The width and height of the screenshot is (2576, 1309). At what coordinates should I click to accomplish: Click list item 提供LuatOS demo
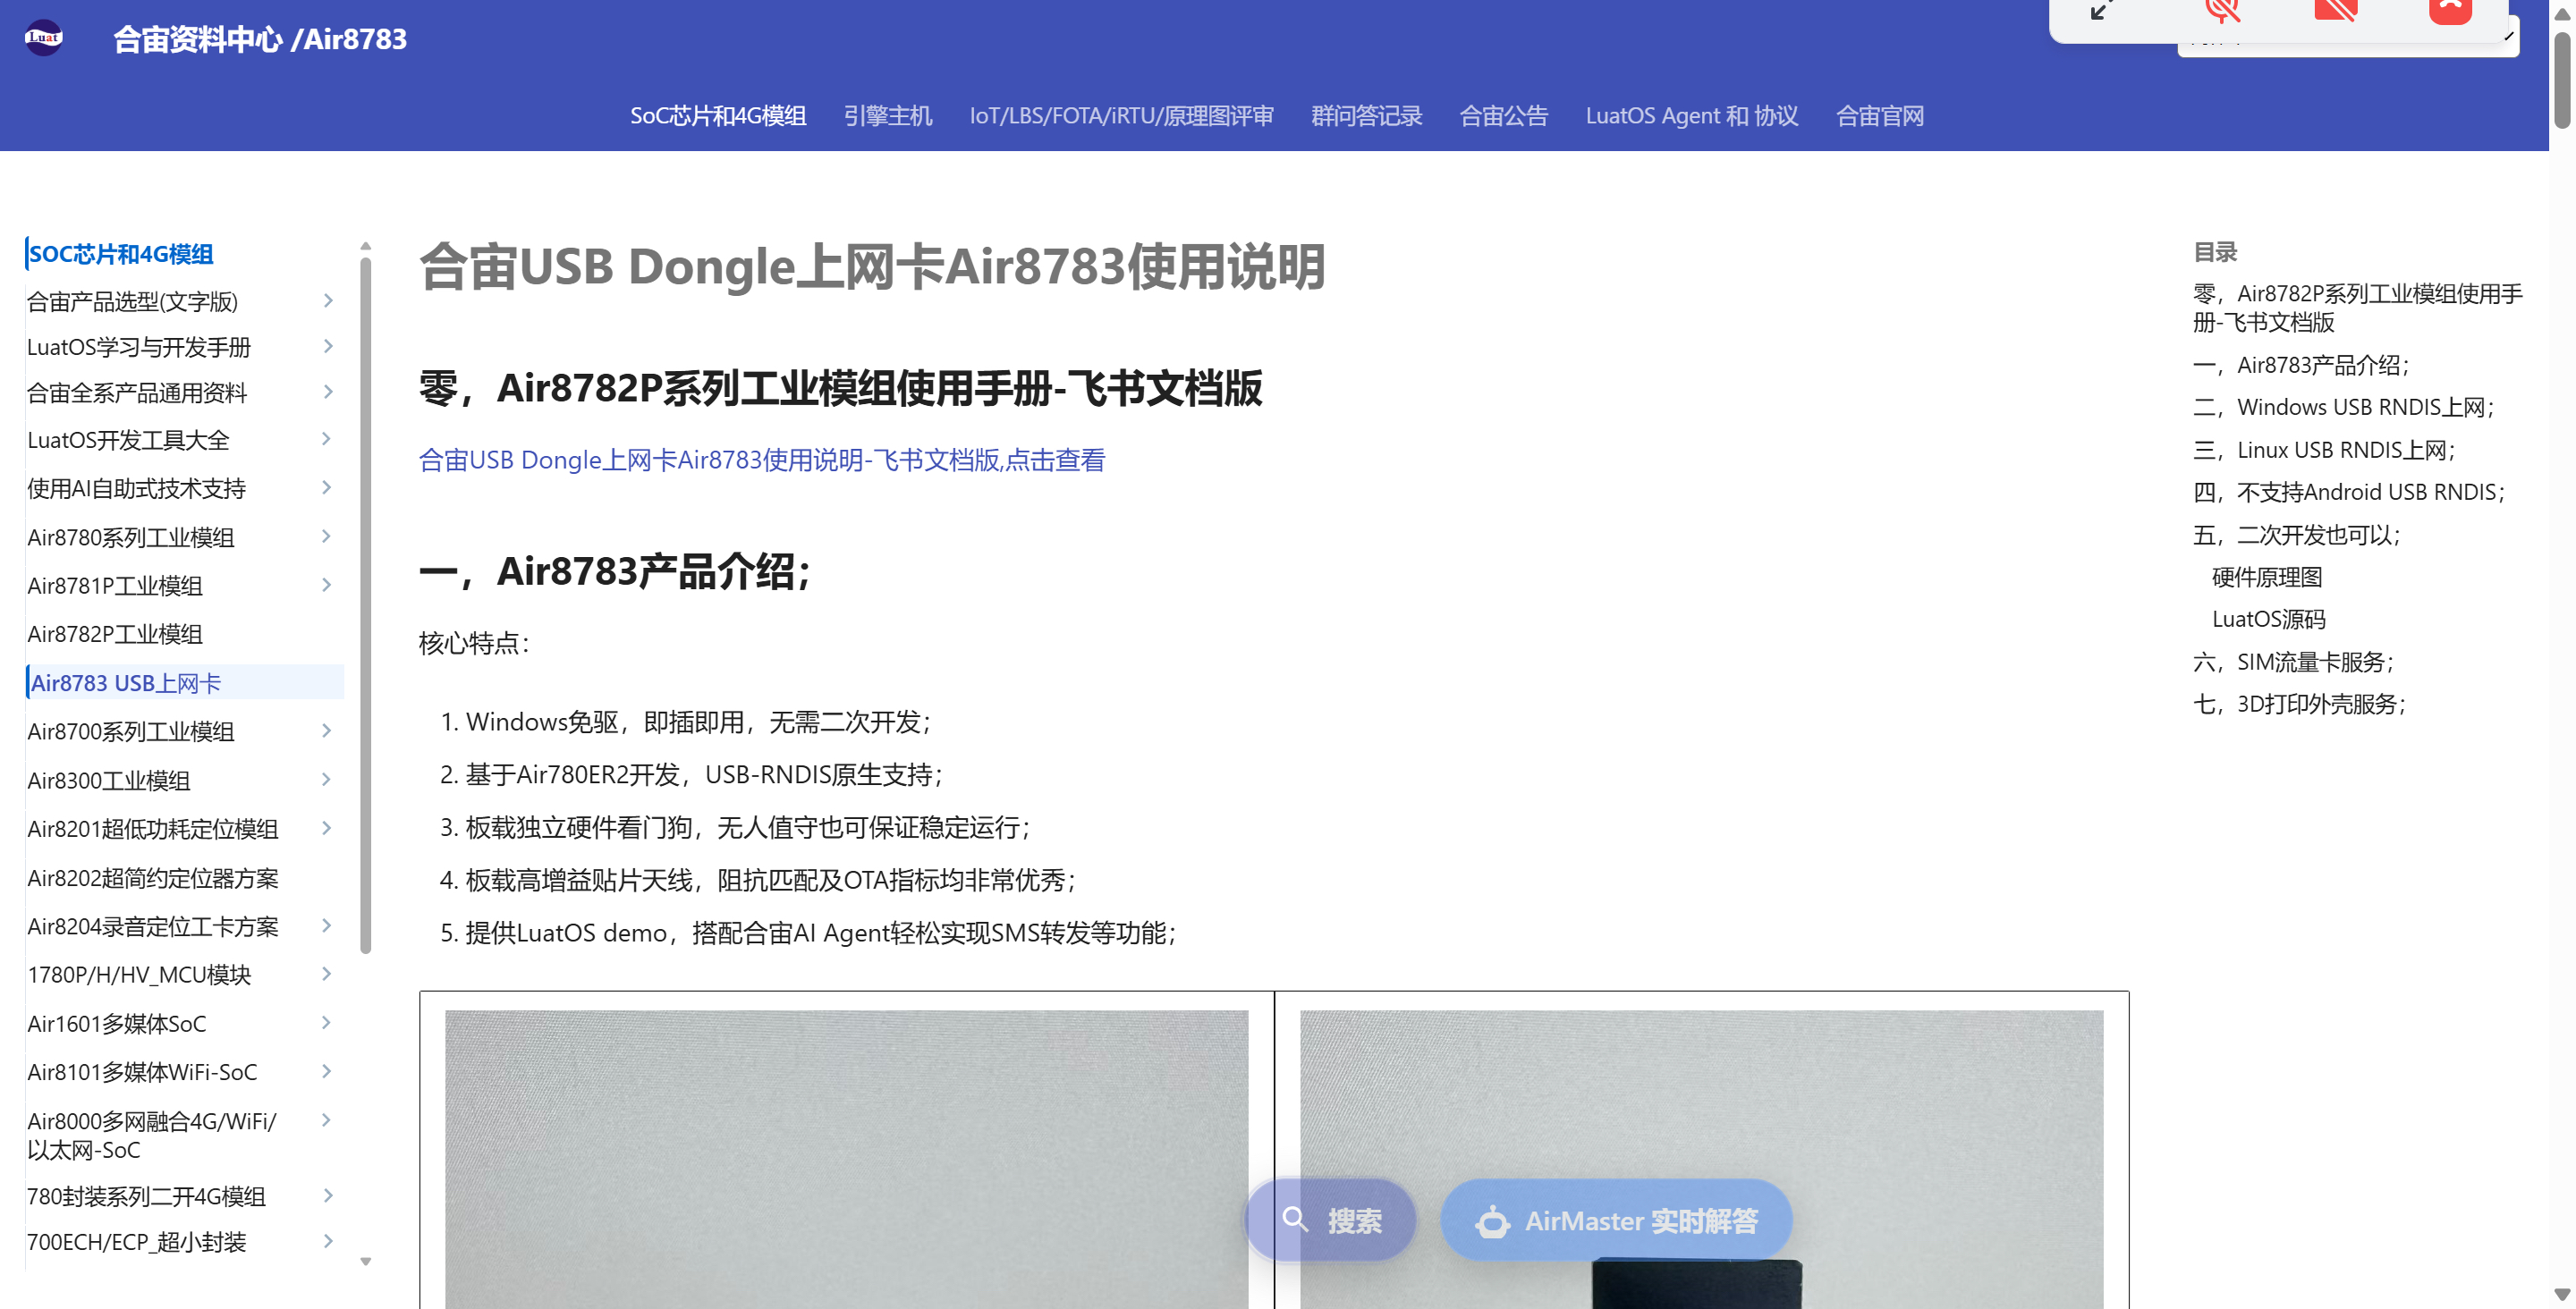pos(820,933)
